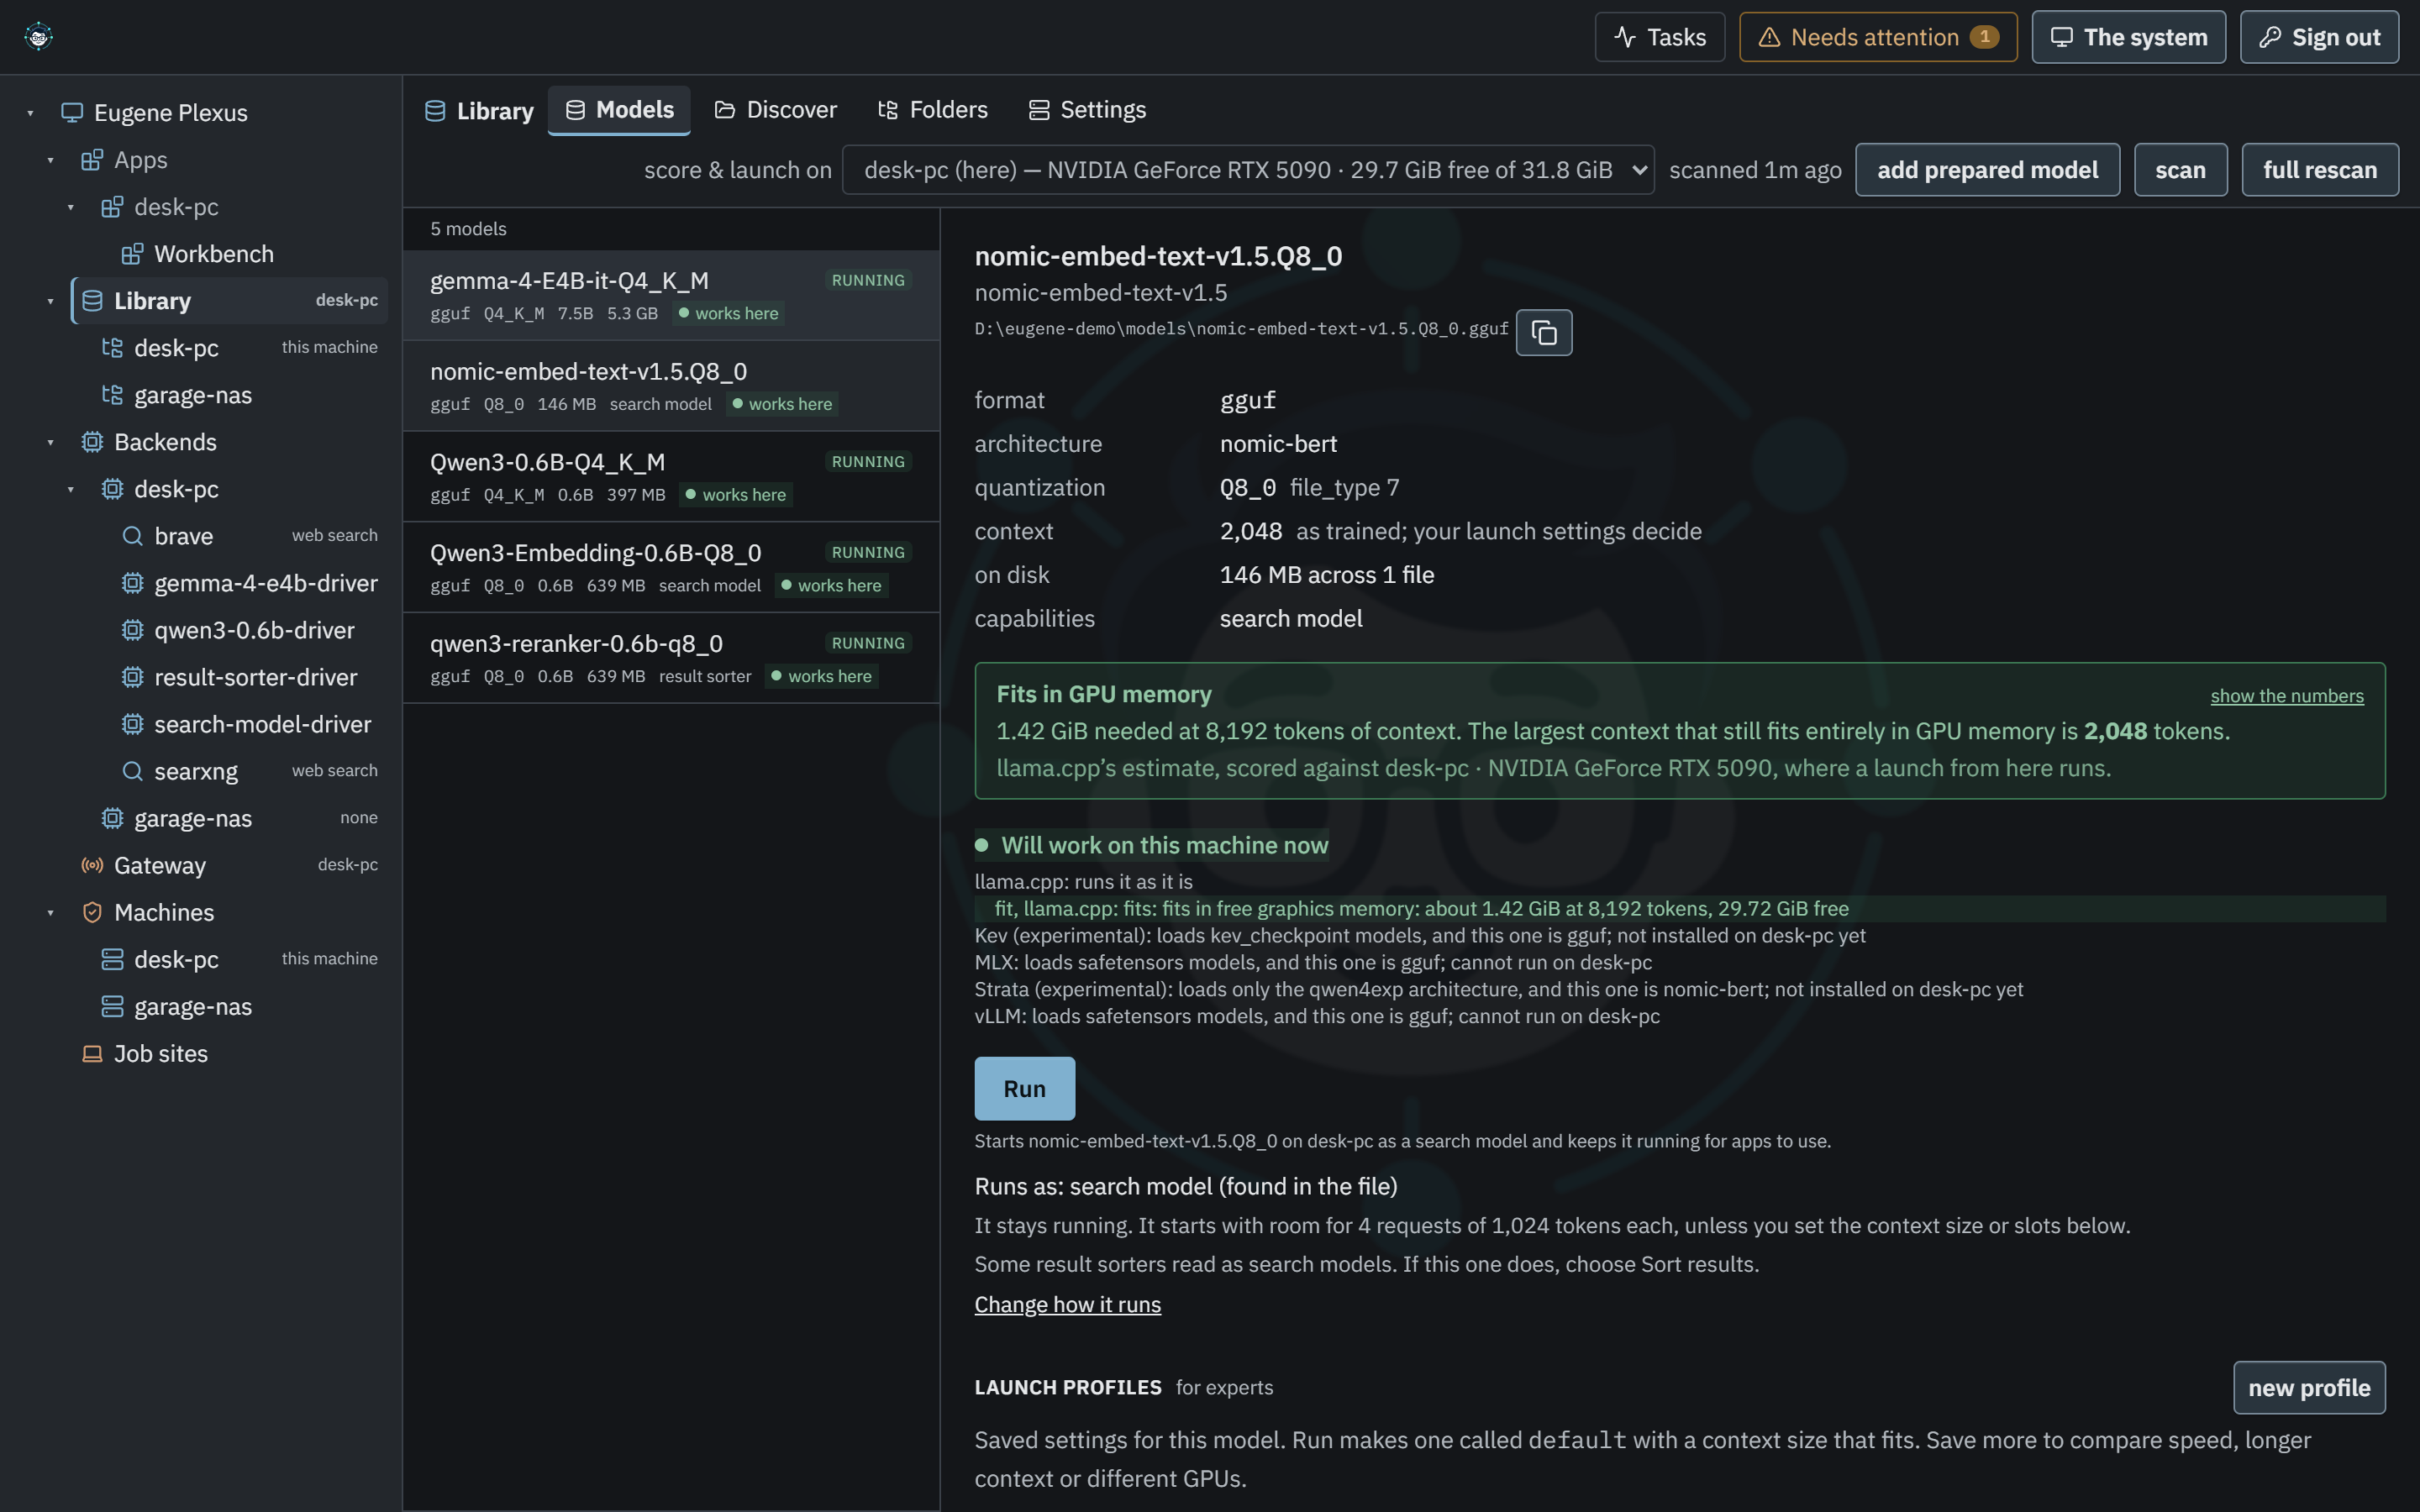Click the gemma-4-e4b-driver chip icon
Screen dimensions: 2420x1512
pyautogui.click(x=132, y=583)
